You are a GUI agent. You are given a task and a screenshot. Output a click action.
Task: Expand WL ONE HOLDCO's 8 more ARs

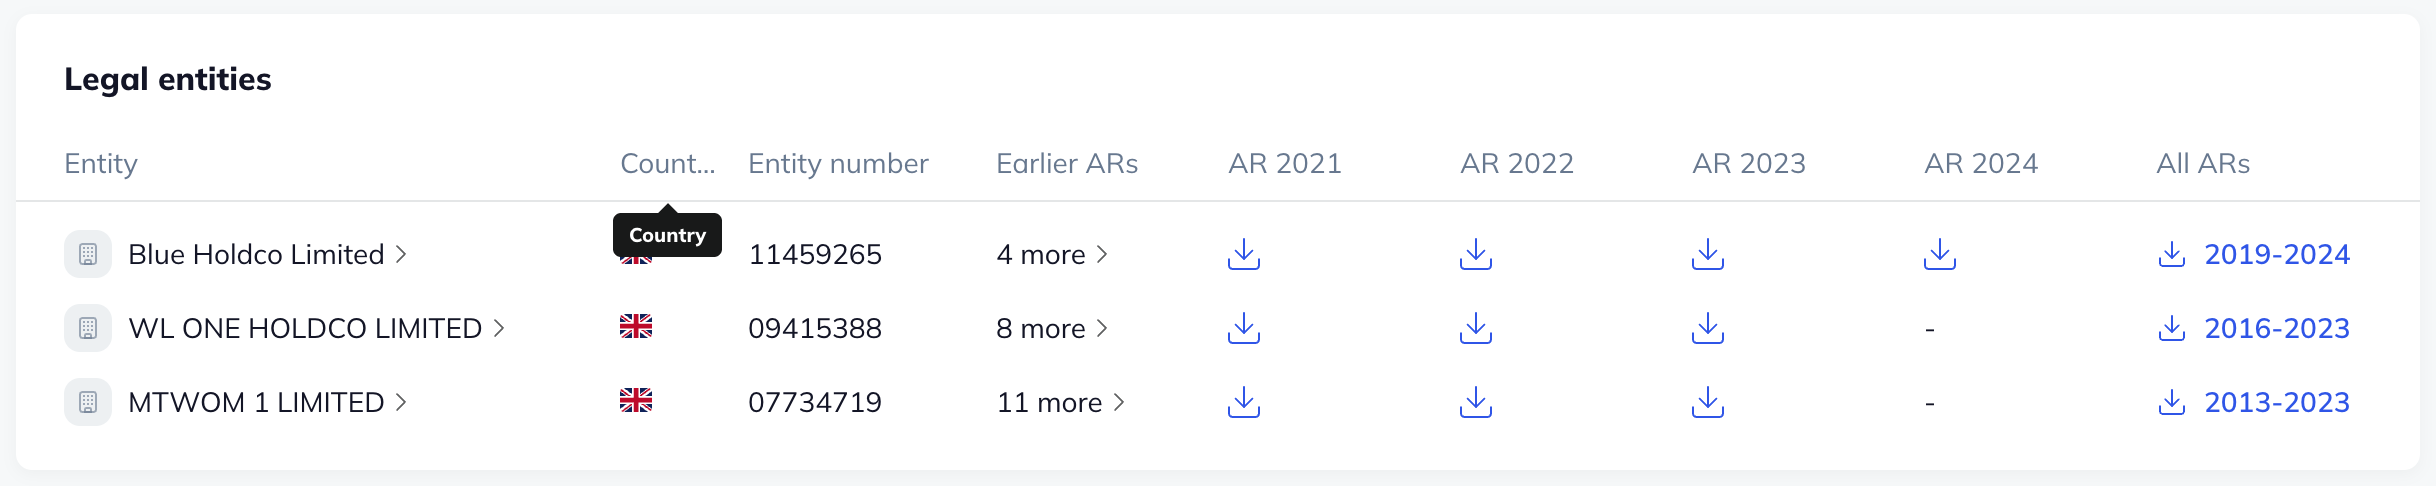coord(1052,328)
